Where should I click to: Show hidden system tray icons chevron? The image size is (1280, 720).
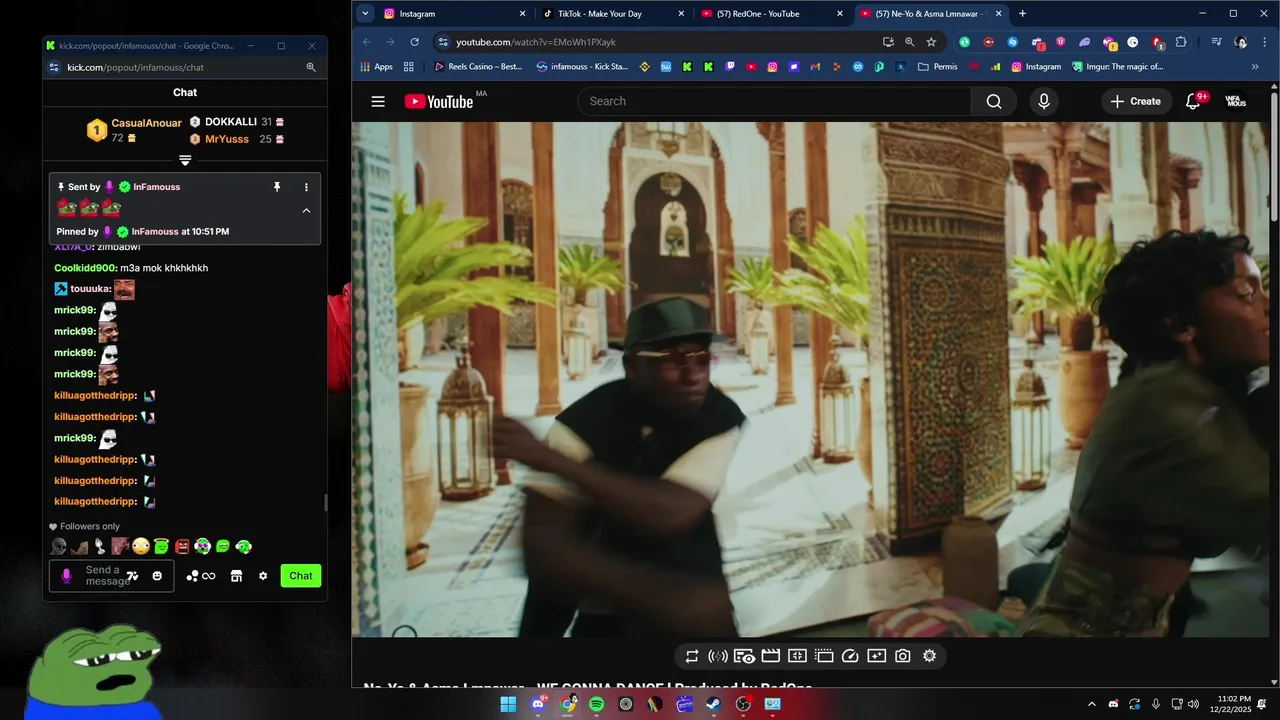pos(1091,704)
